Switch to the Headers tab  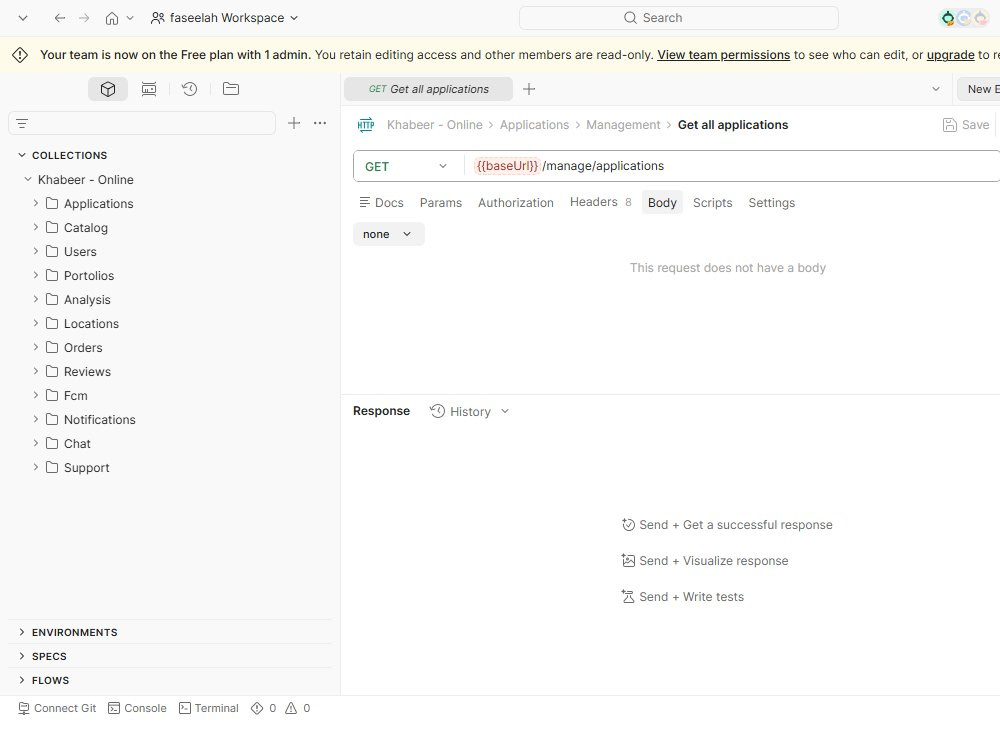coord(600,202)
